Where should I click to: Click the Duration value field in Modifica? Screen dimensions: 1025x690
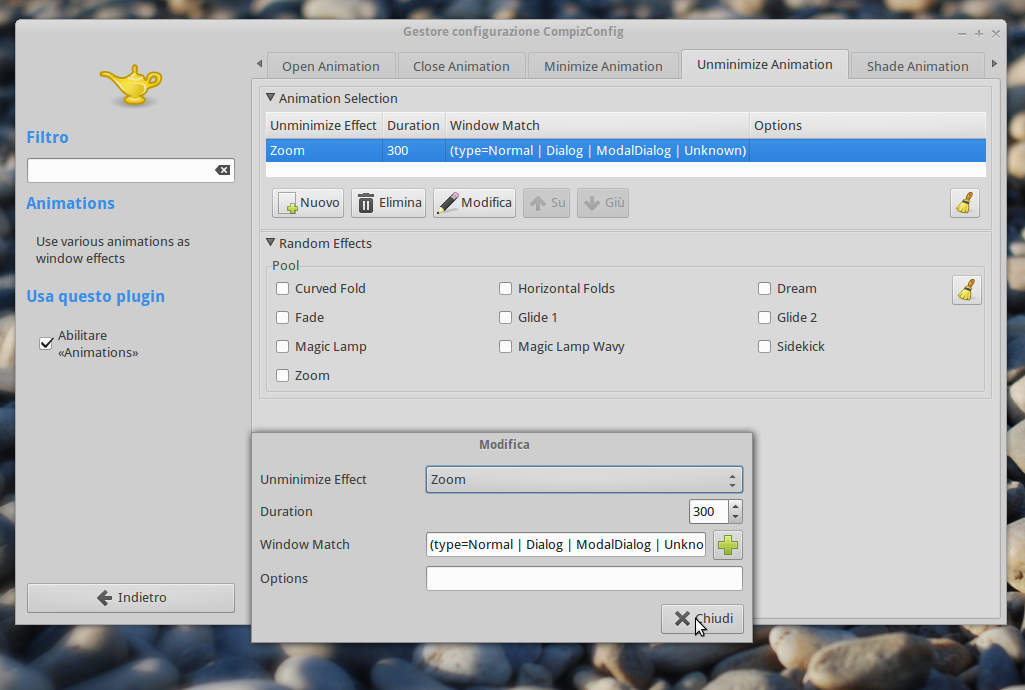pos(709,512)
